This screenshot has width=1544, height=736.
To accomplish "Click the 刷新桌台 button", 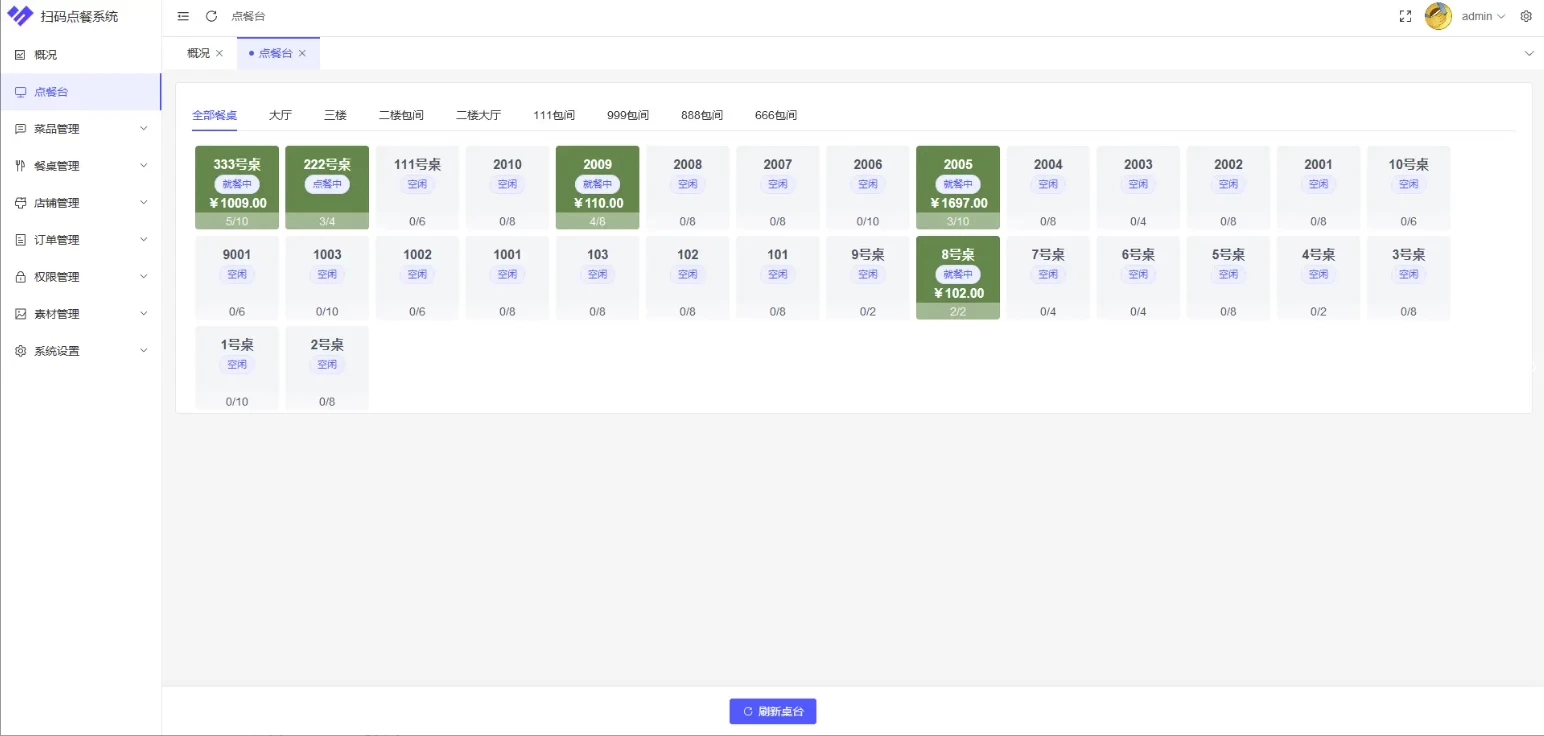I will [772, 711].
